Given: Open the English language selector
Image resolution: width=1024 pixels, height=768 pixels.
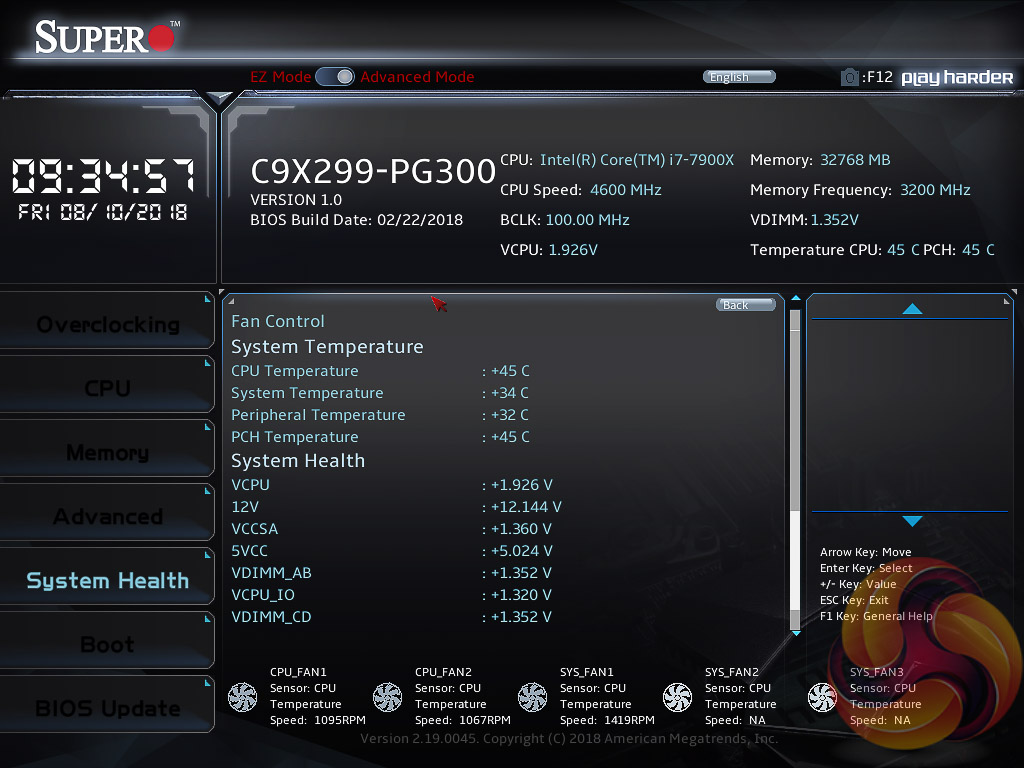Looking at the screenshot, I should [x=739, y=77].
